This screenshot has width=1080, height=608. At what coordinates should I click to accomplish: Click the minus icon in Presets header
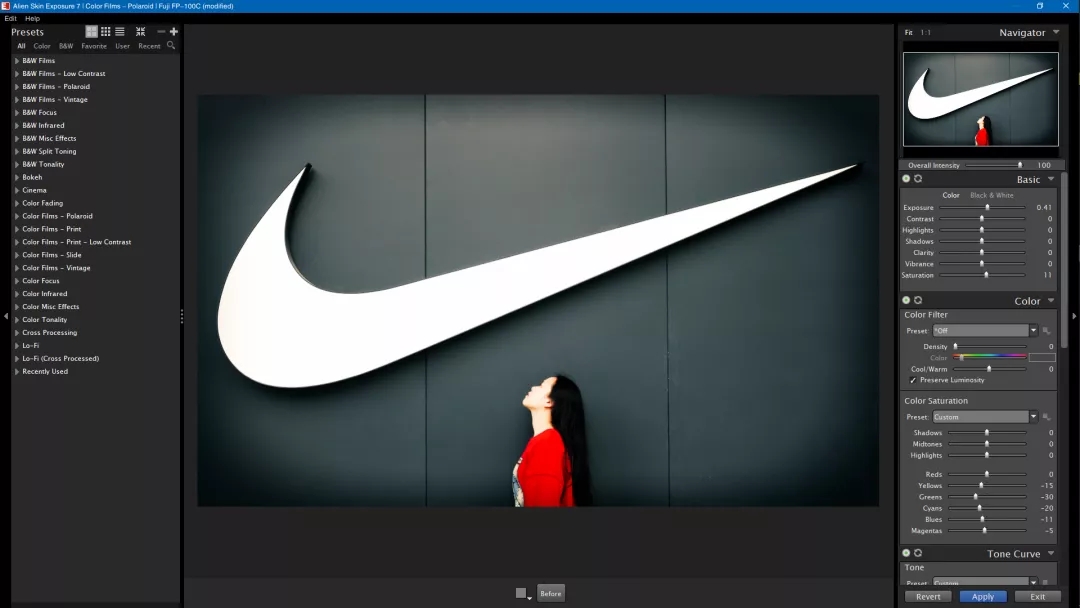pos(161,32)
